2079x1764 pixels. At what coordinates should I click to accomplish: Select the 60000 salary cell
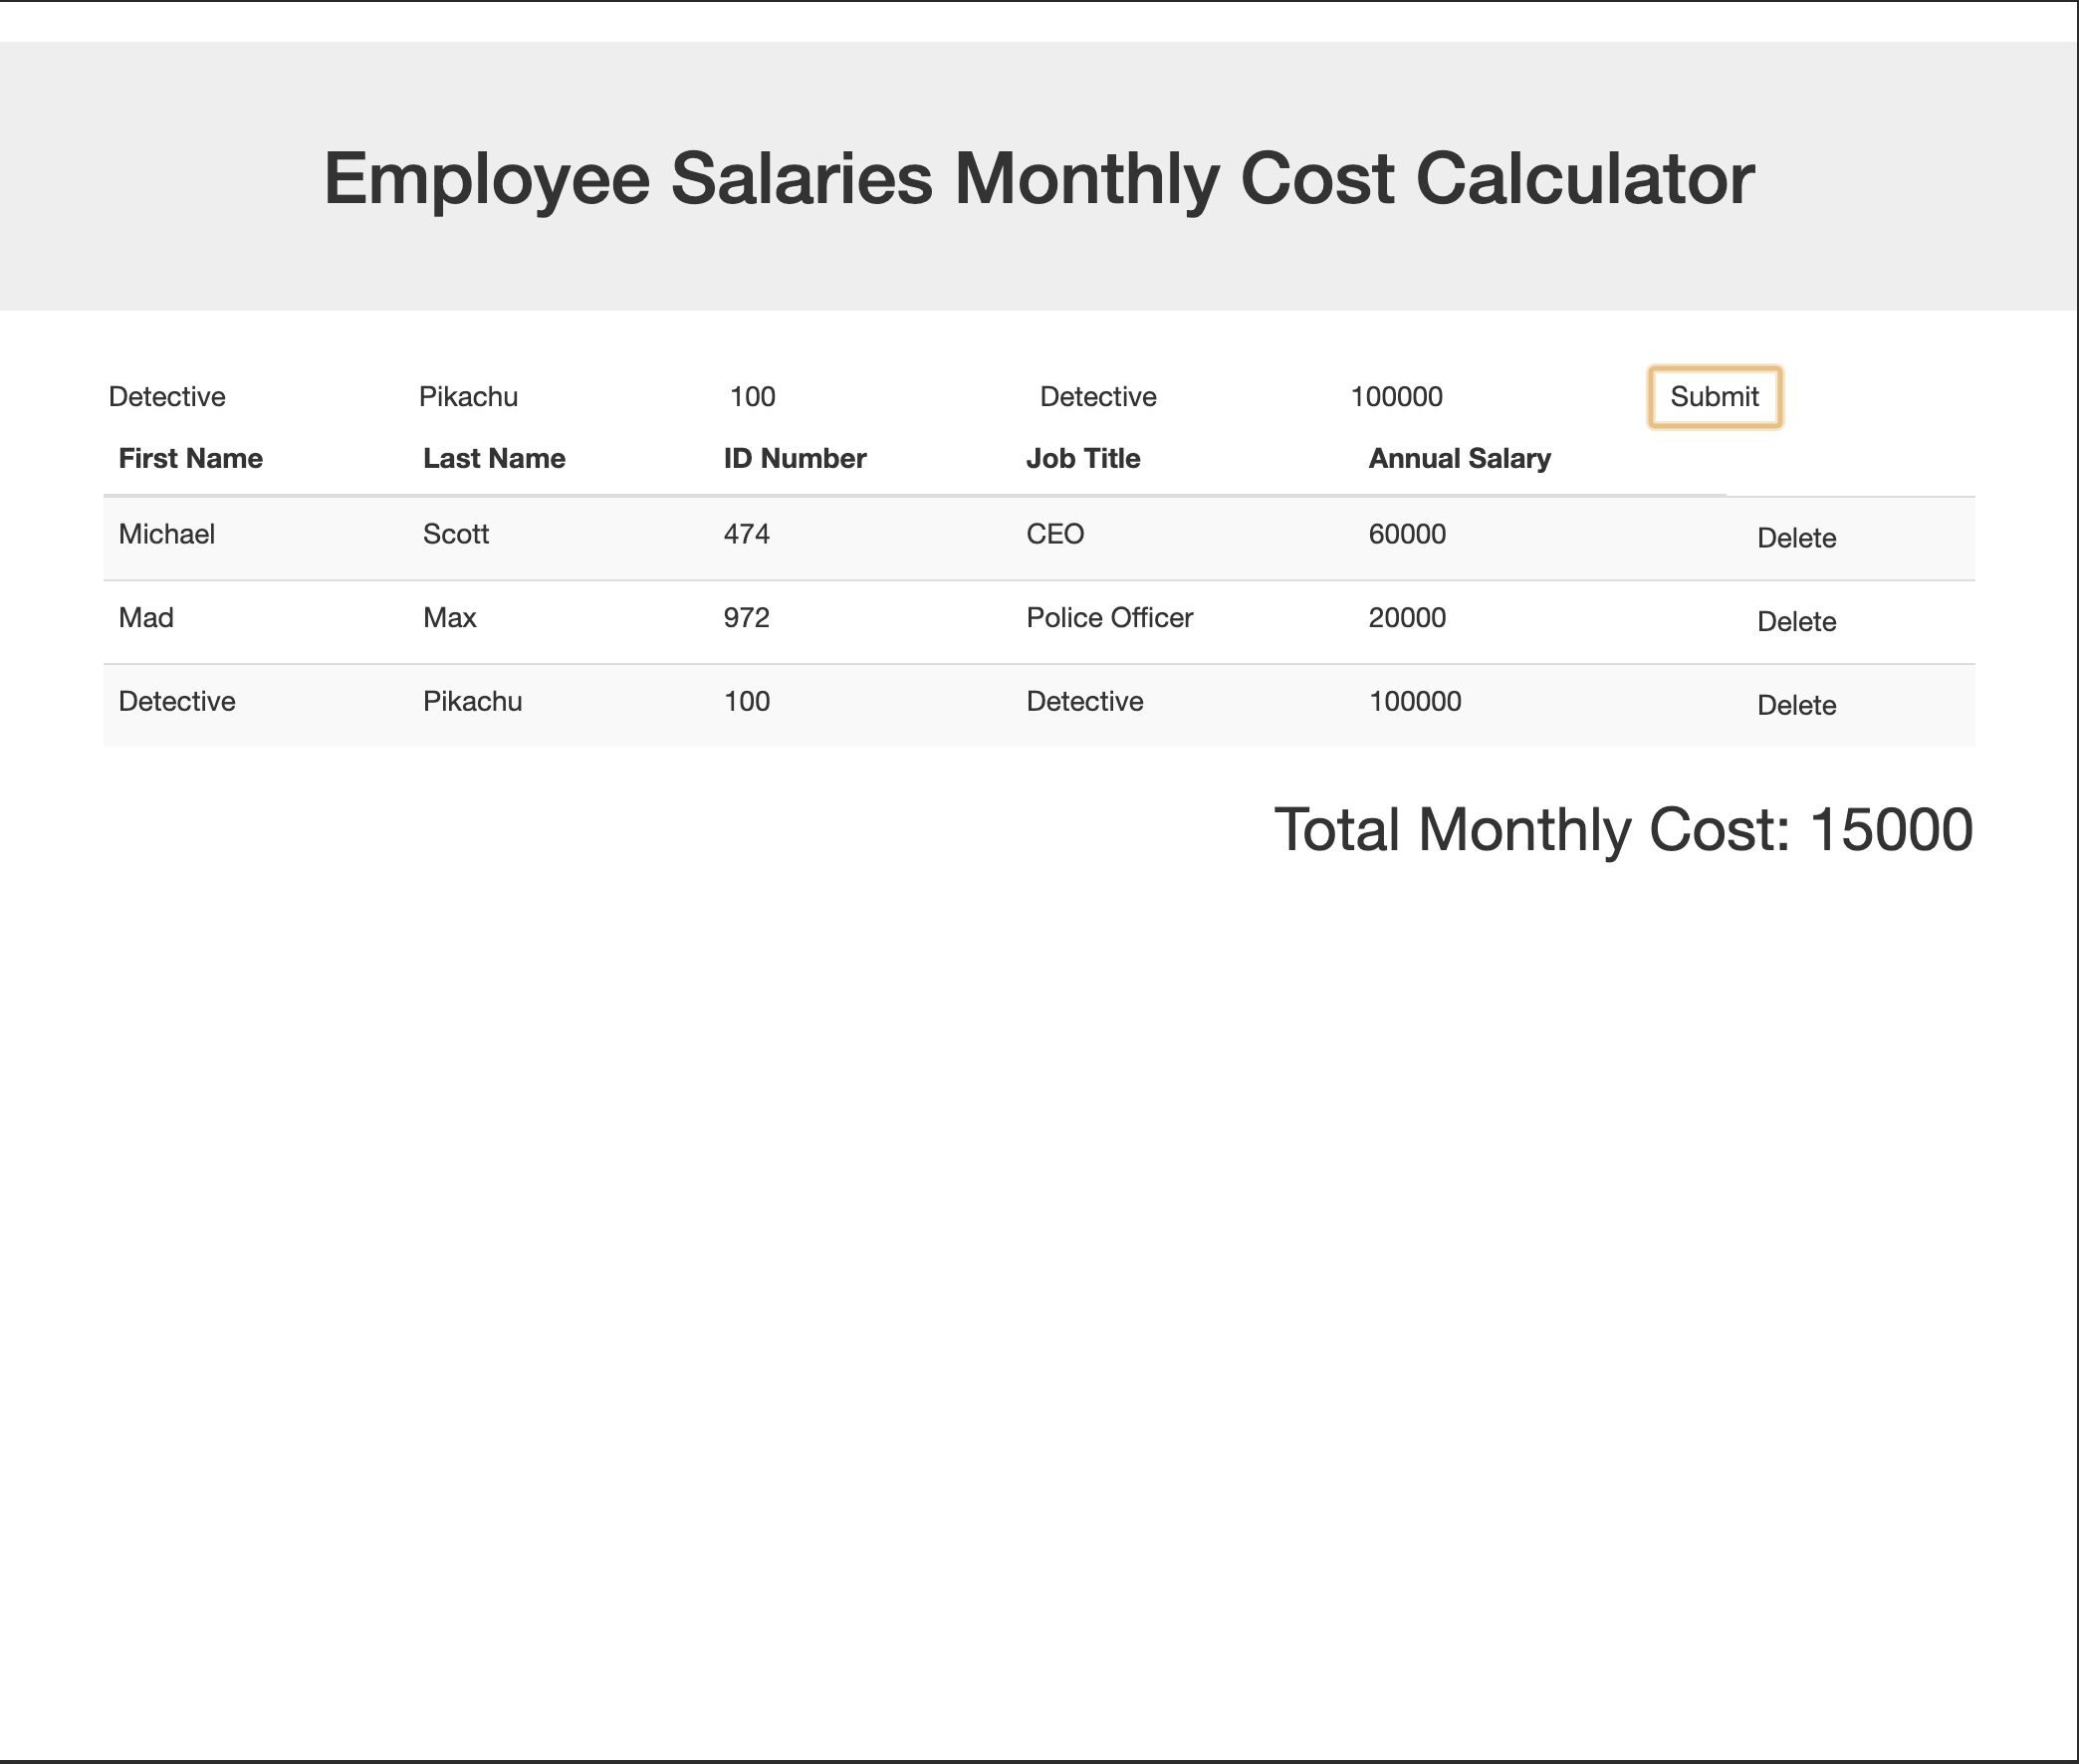(1407, 534)
